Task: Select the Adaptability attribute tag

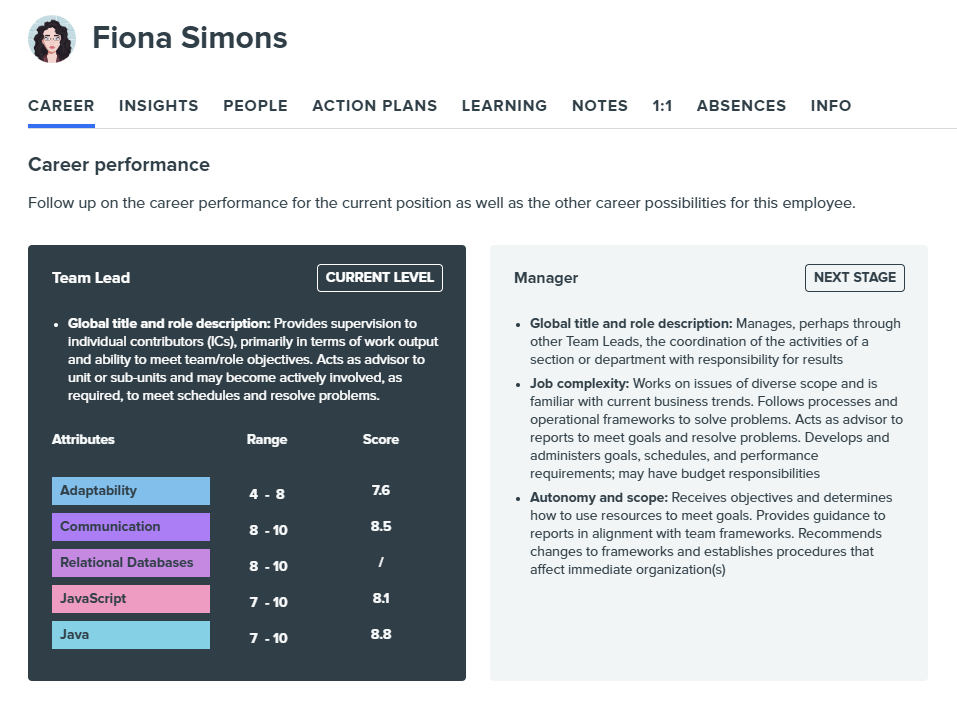Action: click(130, 490)
